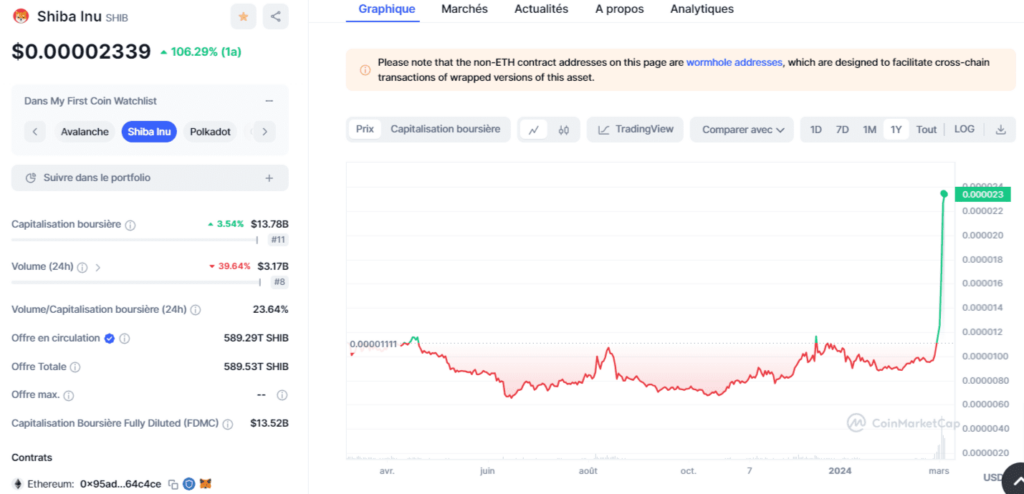Open info icon next to Capitalisation boursière
The width and height of the screenshot is (1024, 494).
point(130,225)
